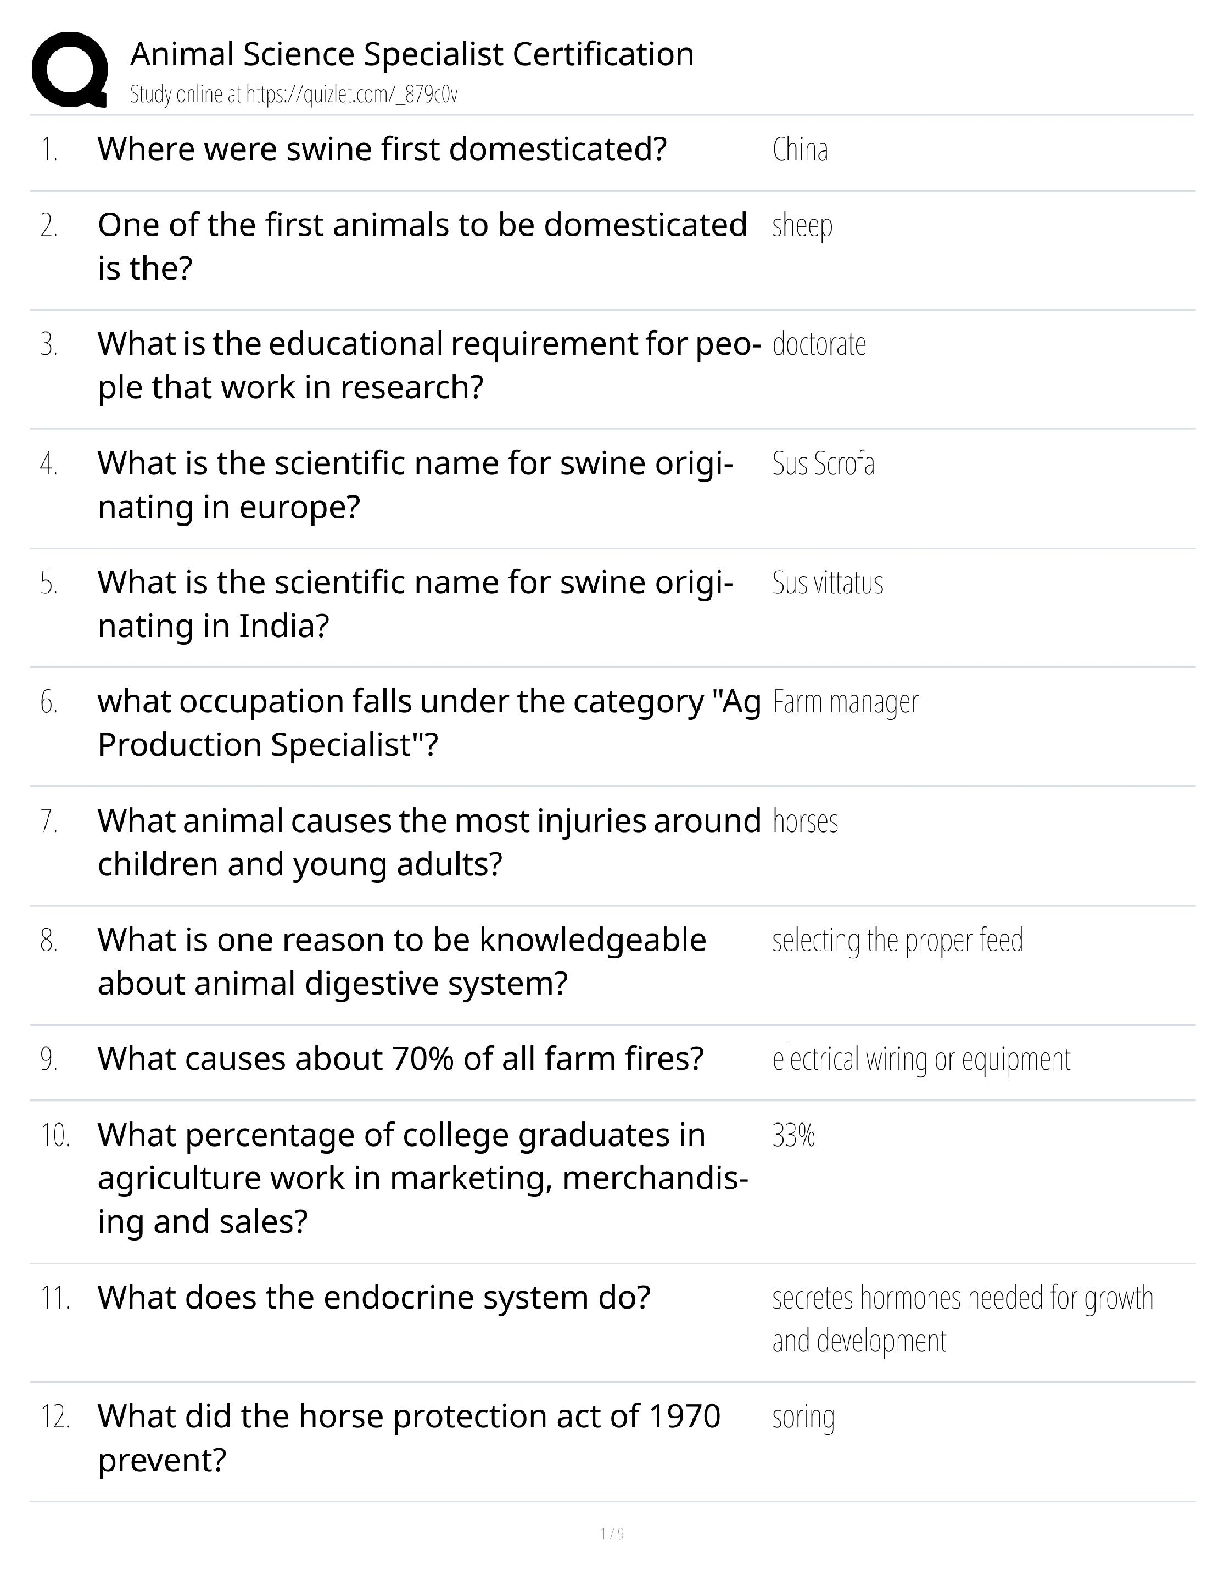
Task: Click the Quizlet Q logo icon
Action: pos(70,69)
